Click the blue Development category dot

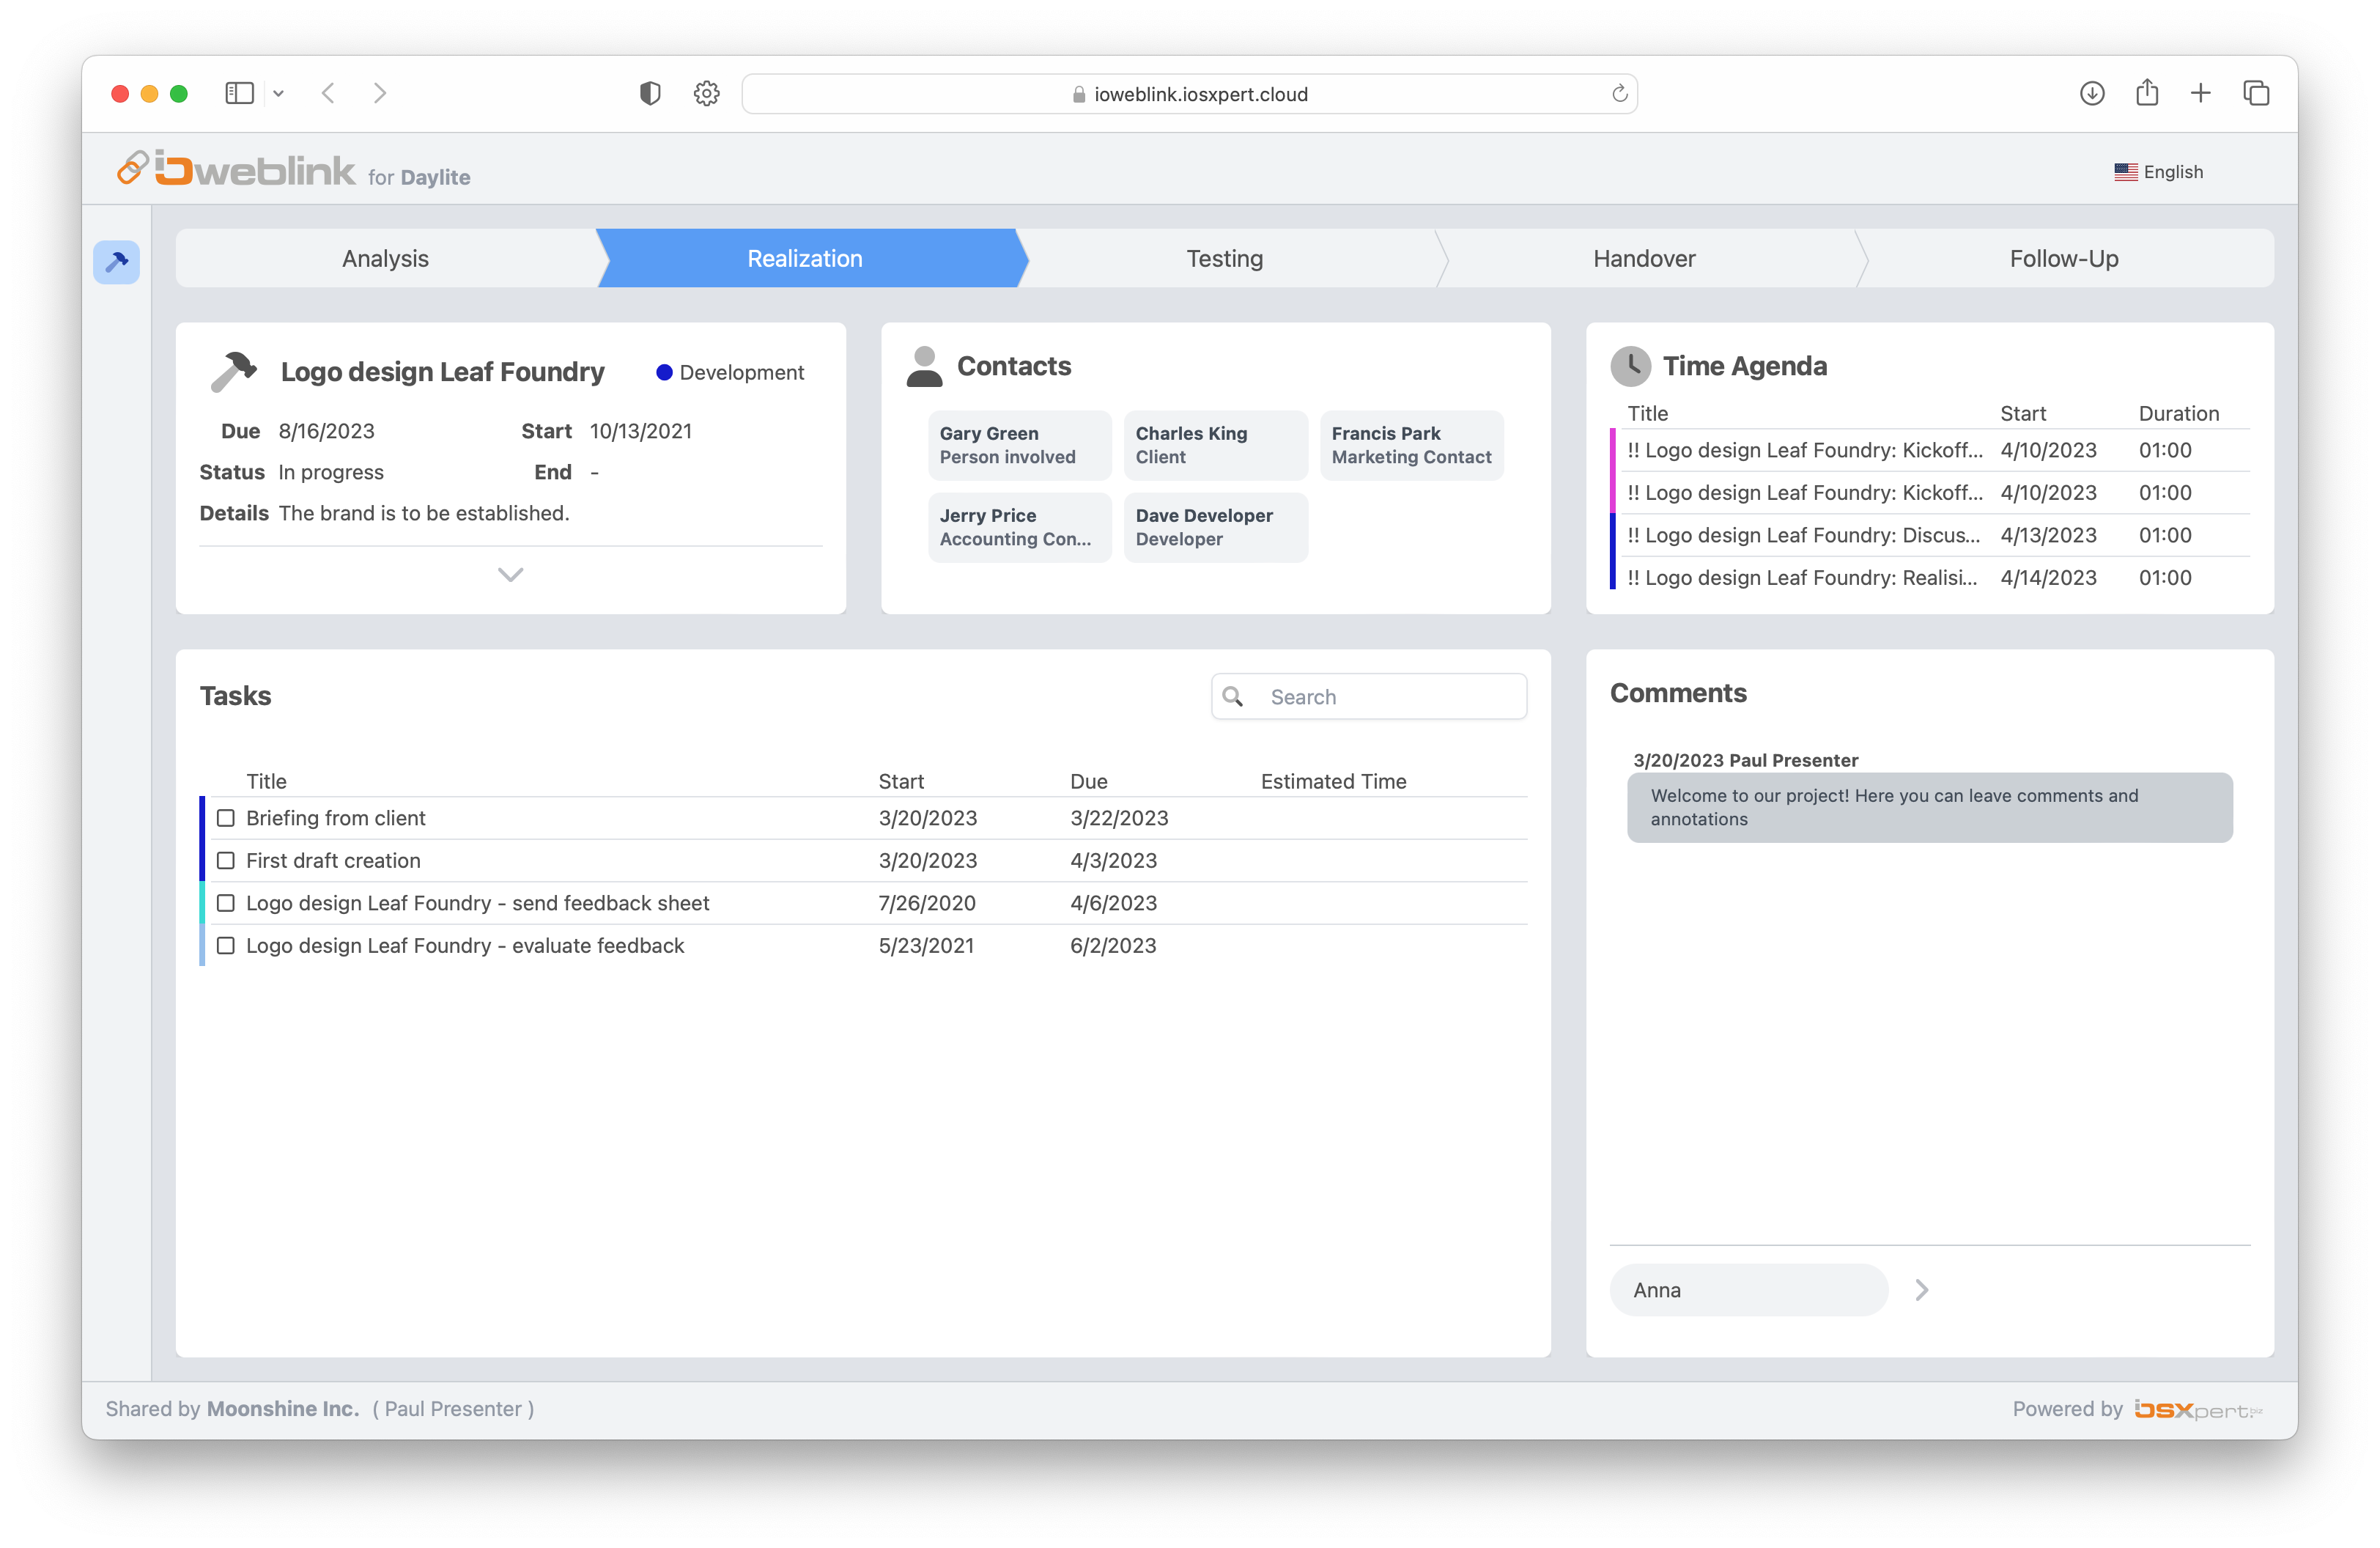click(x=664, y=372)
